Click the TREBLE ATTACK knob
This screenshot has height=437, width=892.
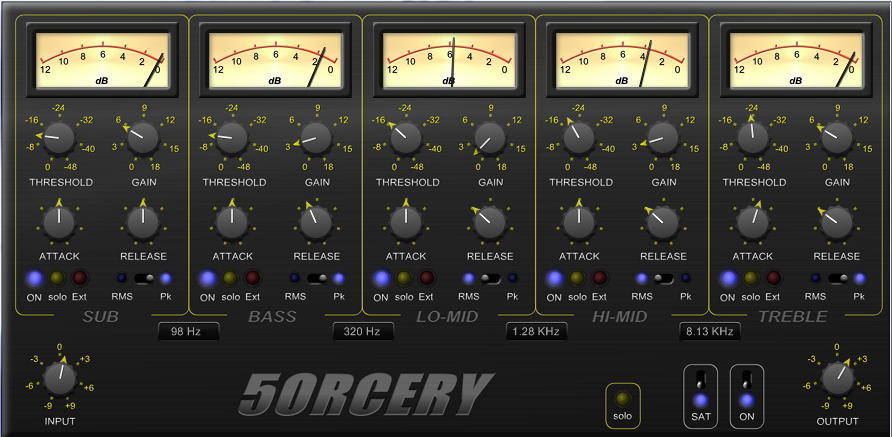tap(753, 222)
